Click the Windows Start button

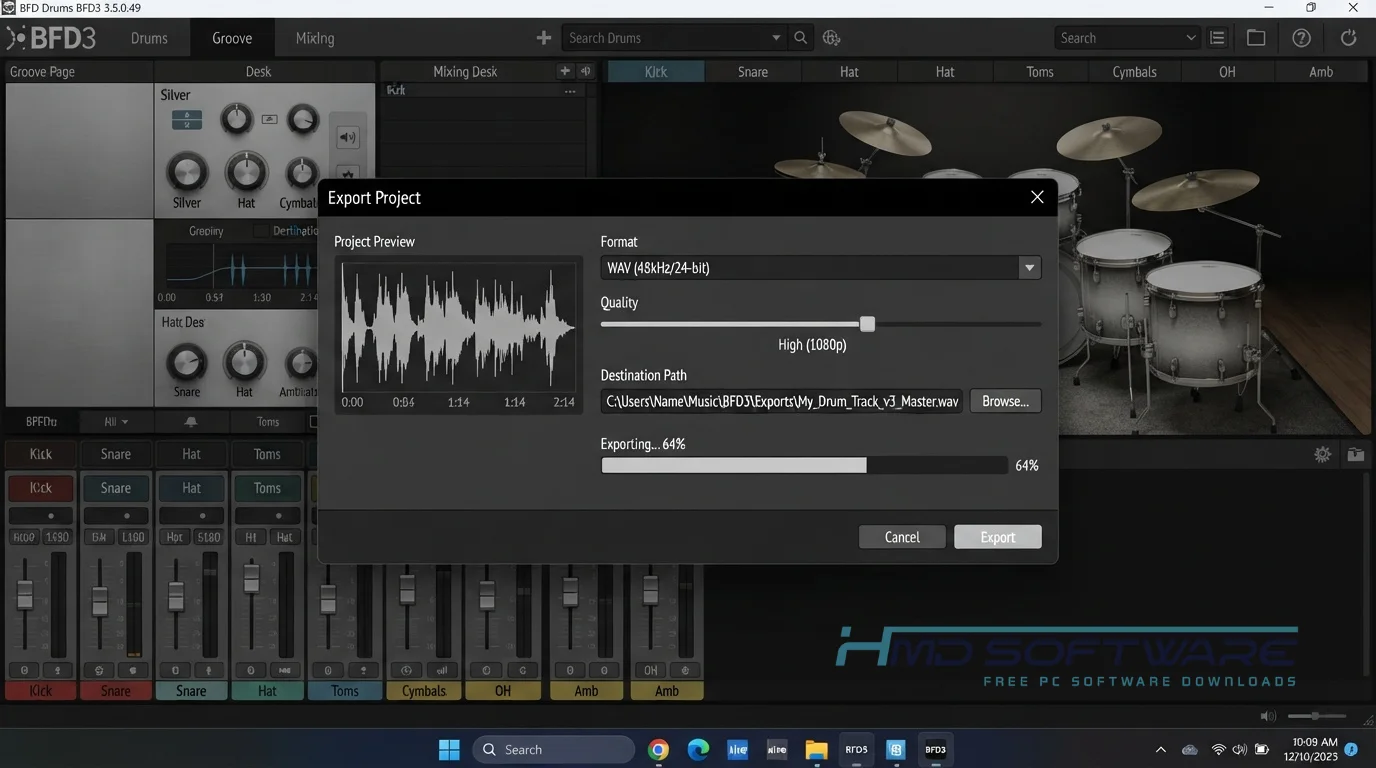[449, 749]
